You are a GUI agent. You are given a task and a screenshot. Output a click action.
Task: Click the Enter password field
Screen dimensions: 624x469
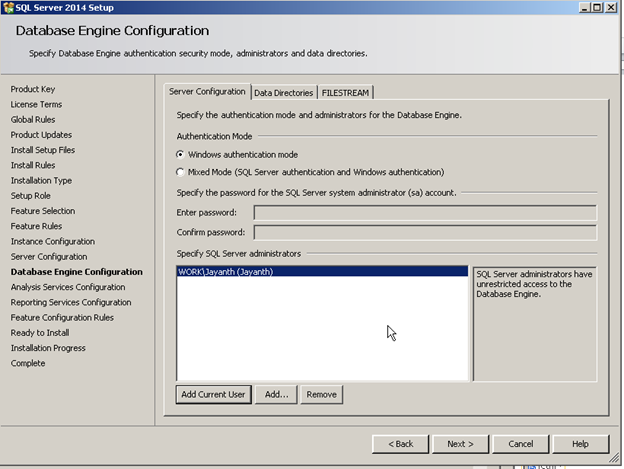(425, 212)
